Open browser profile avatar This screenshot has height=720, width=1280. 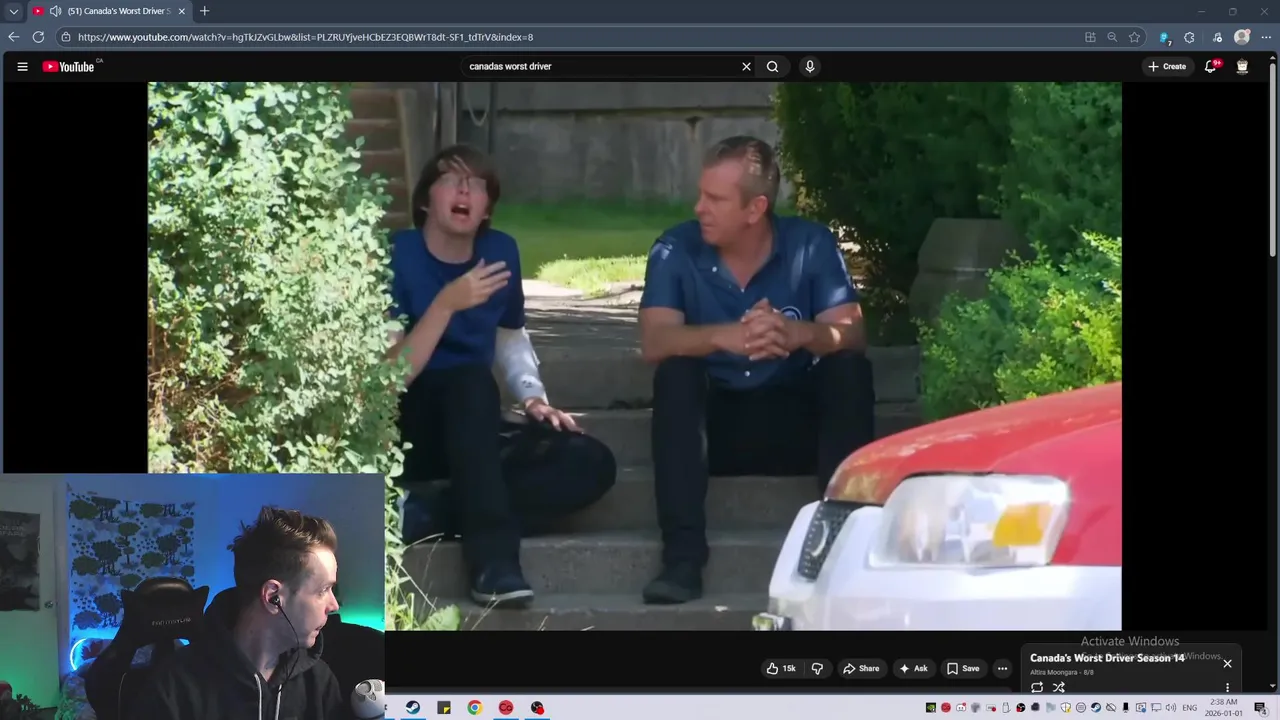(1242, 37)
